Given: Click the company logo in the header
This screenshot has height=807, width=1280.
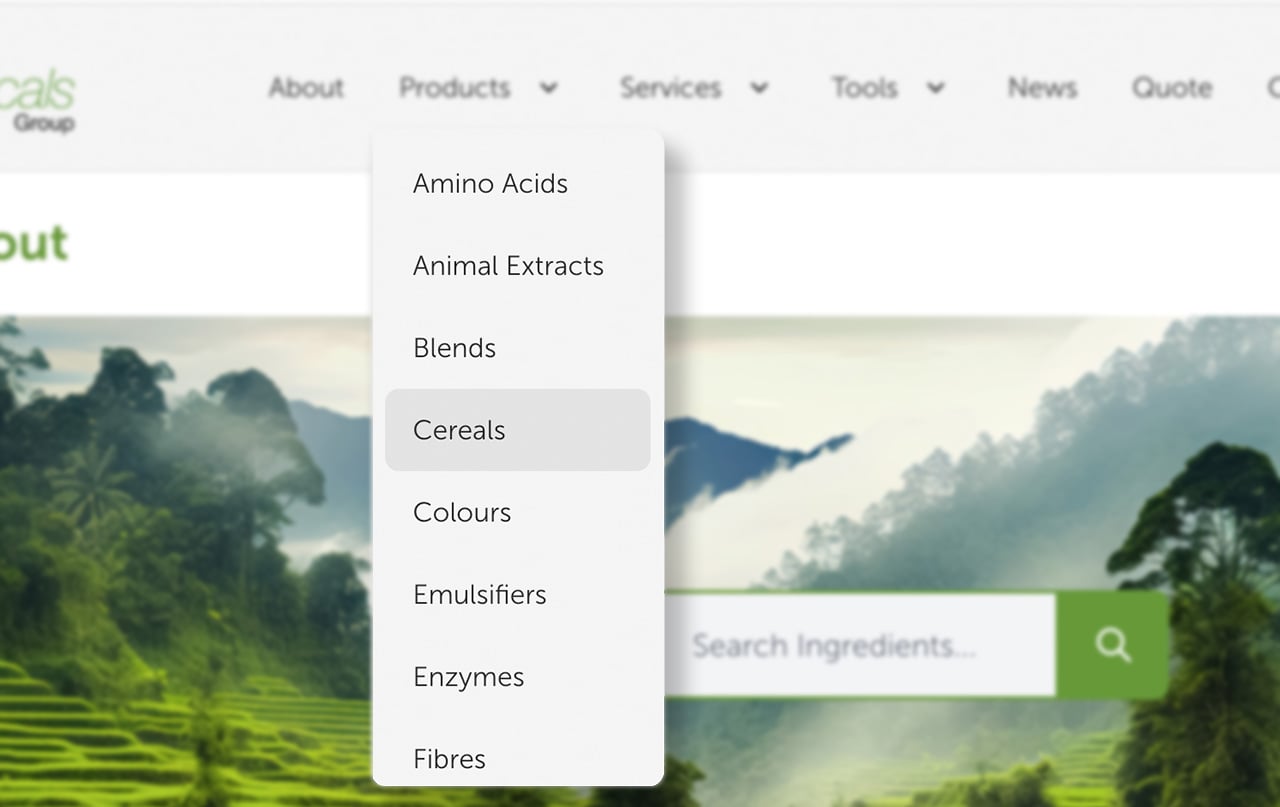Looking at the screenshot, I should pyautogui.click(x=38, y=100).
